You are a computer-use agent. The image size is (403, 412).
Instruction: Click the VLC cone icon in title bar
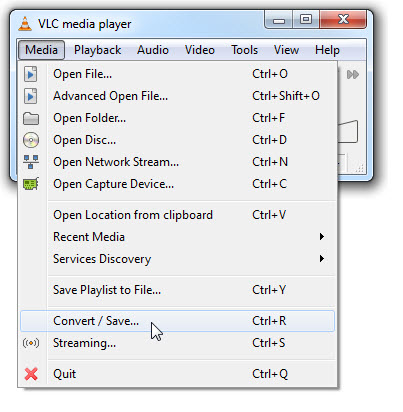point(25,24)
